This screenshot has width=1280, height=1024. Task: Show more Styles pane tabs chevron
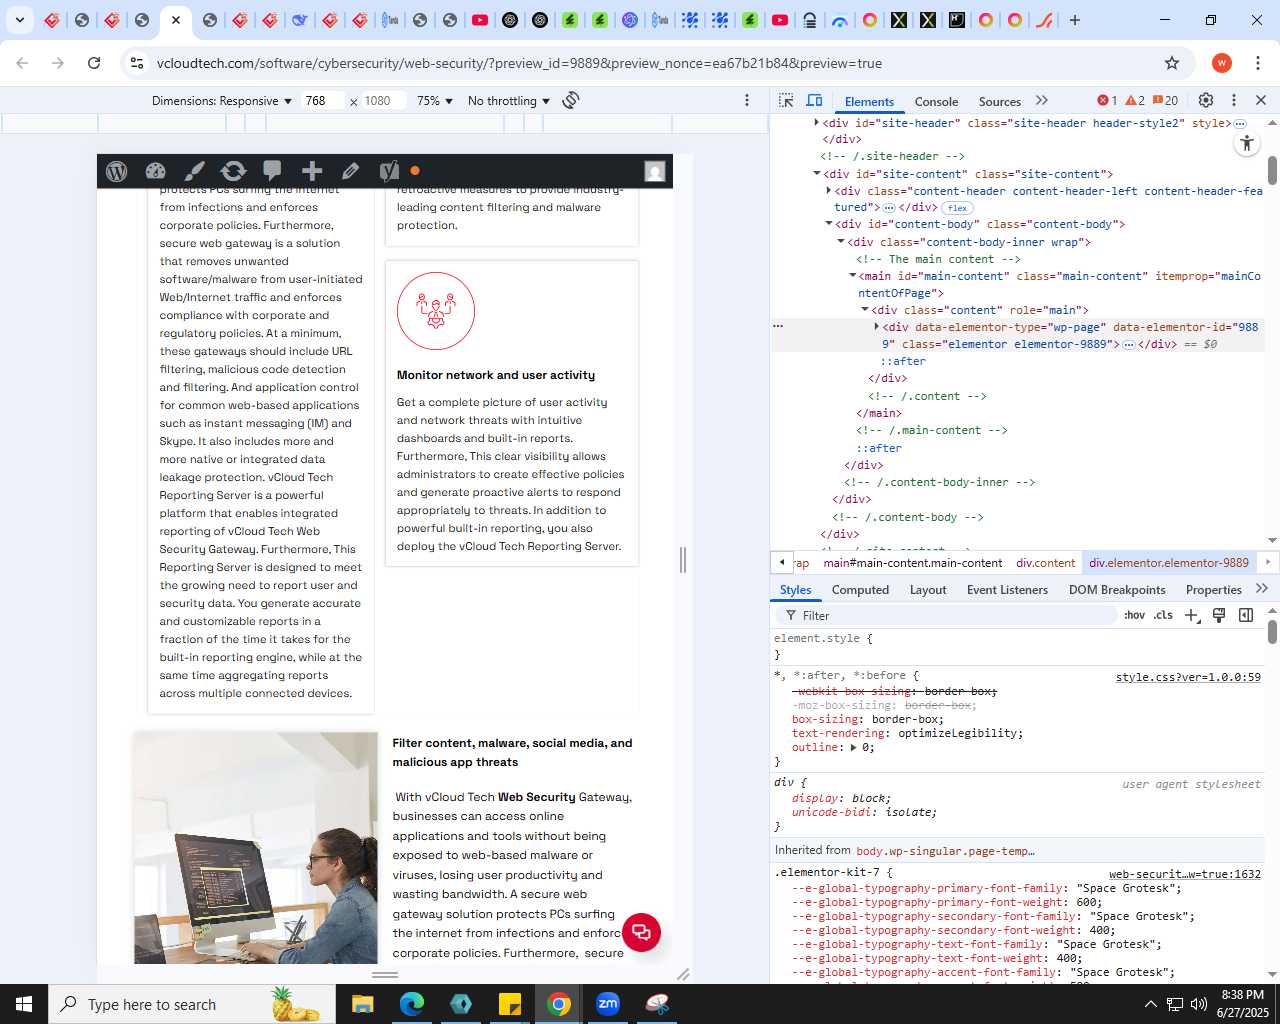1262,589
